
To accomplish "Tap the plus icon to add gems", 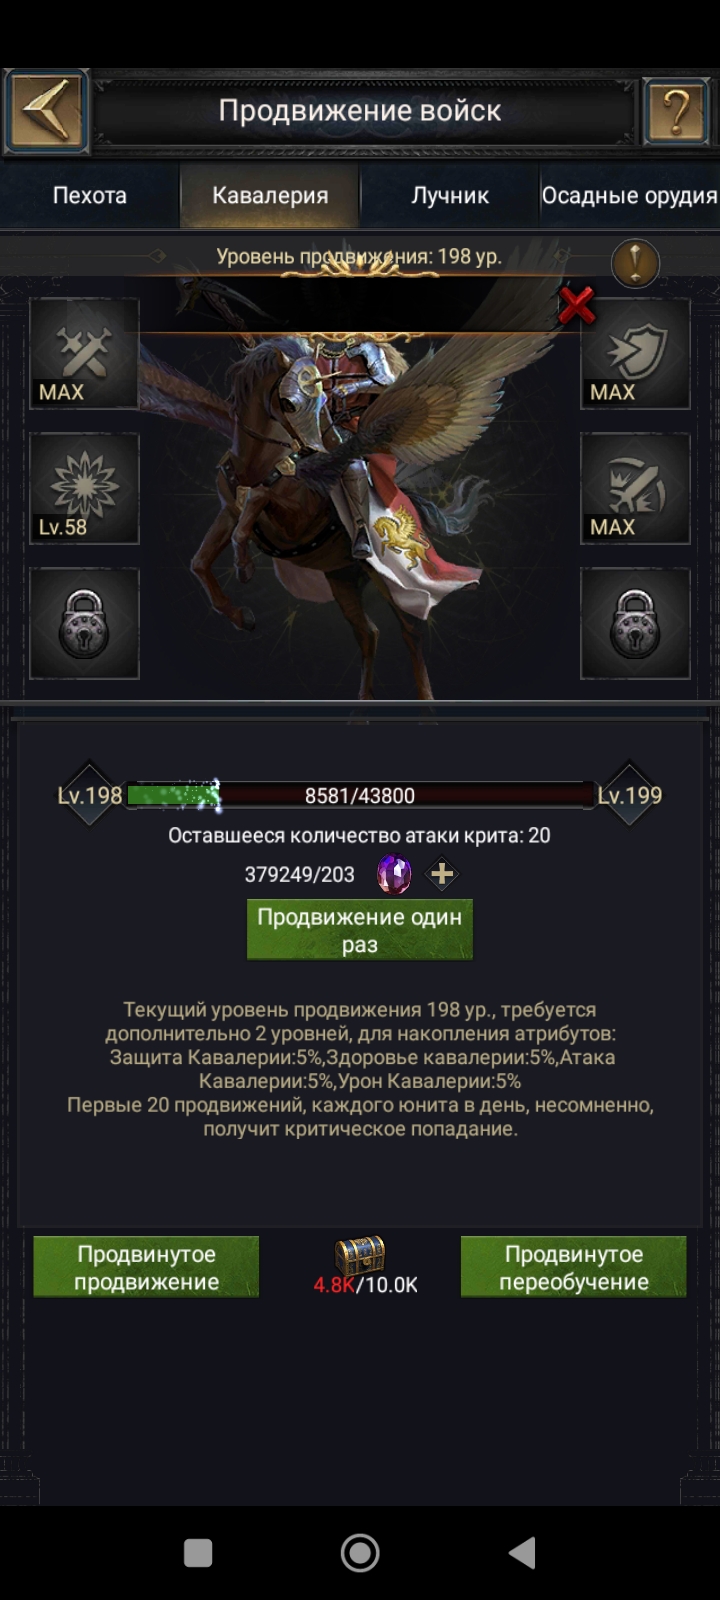I will click(442, 874).
